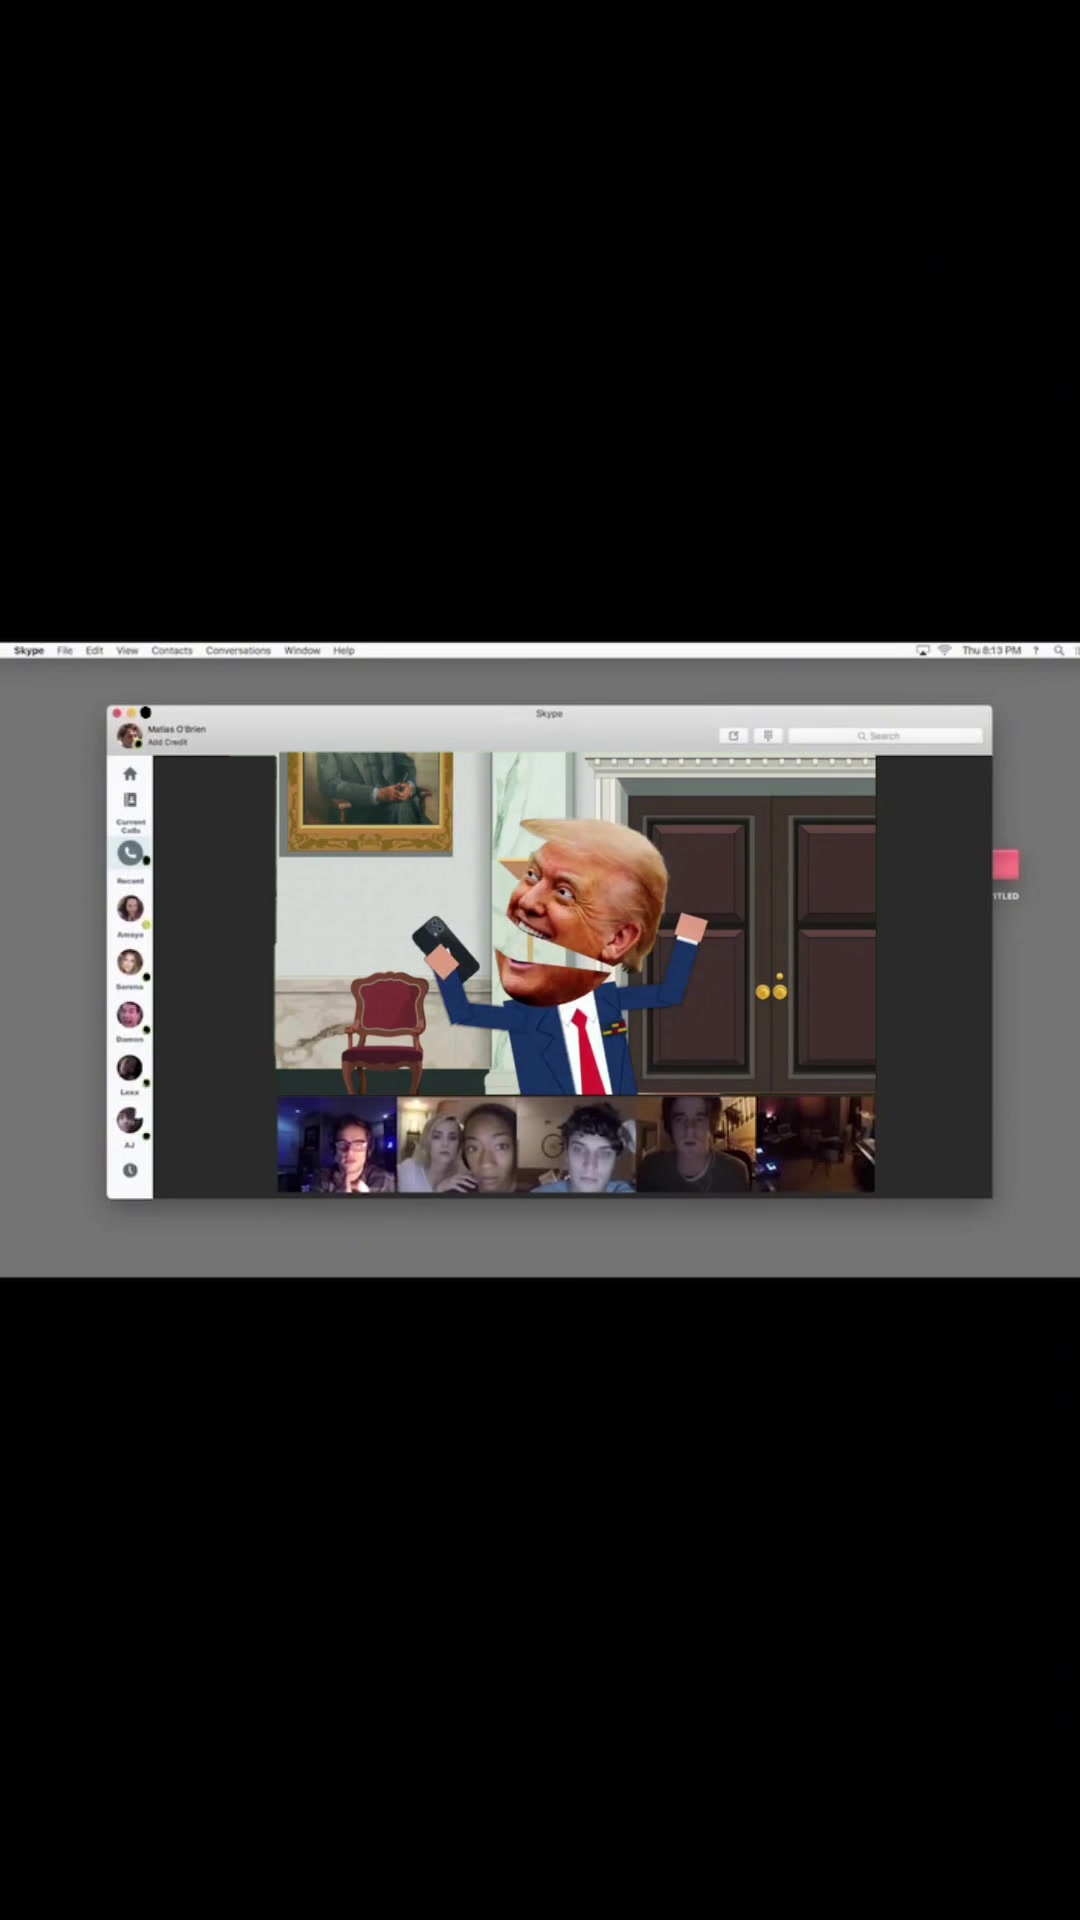Select thumbnail with two women
Image resolution: width=1080 pixels, height=1920 pixels.
457,1144
